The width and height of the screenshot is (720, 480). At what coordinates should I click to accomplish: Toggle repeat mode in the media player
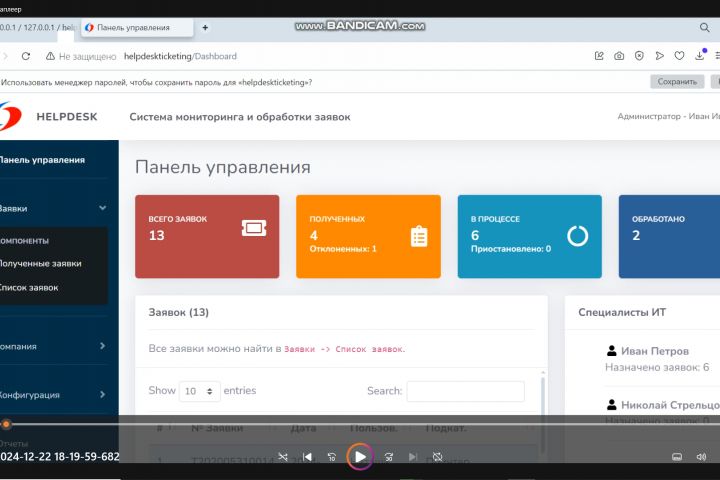pos(438,457)
